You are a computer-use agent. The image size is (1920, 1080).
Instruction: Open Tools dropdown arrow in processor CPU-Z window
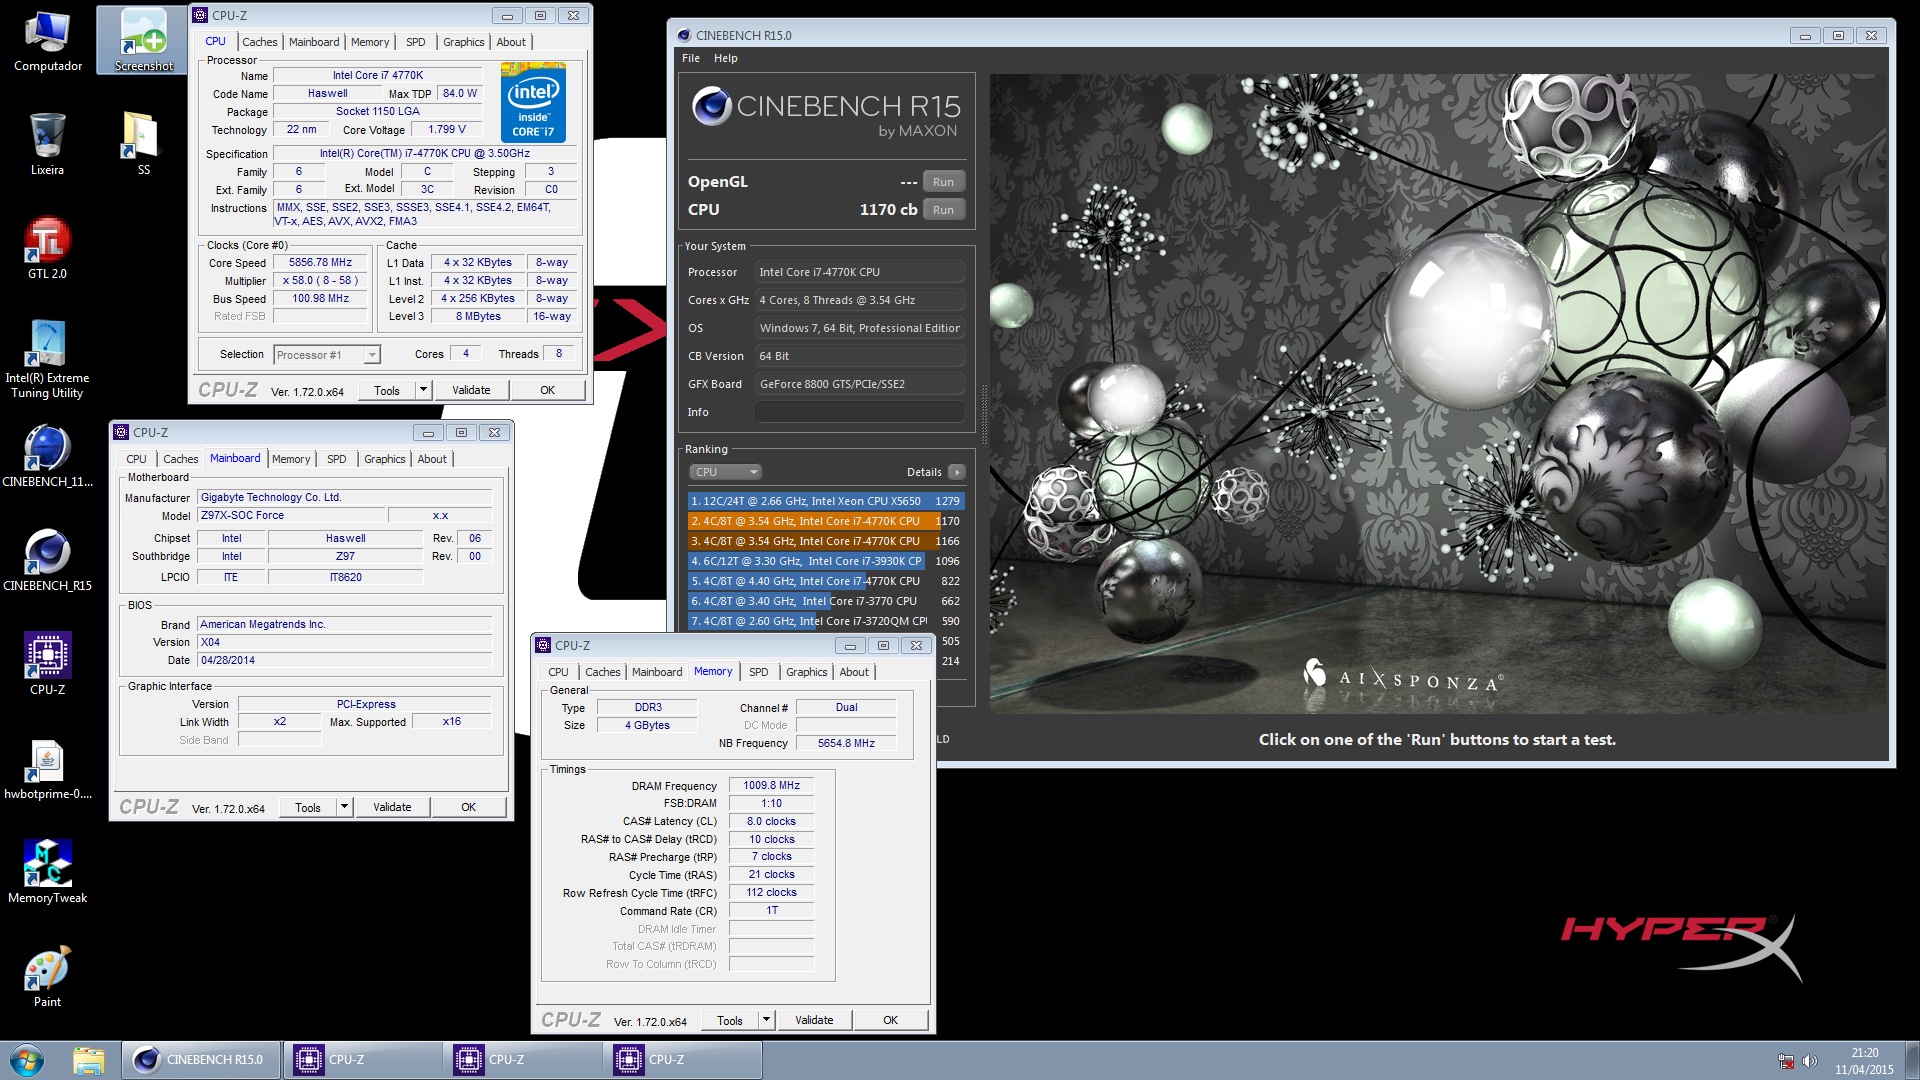point(423,390)
